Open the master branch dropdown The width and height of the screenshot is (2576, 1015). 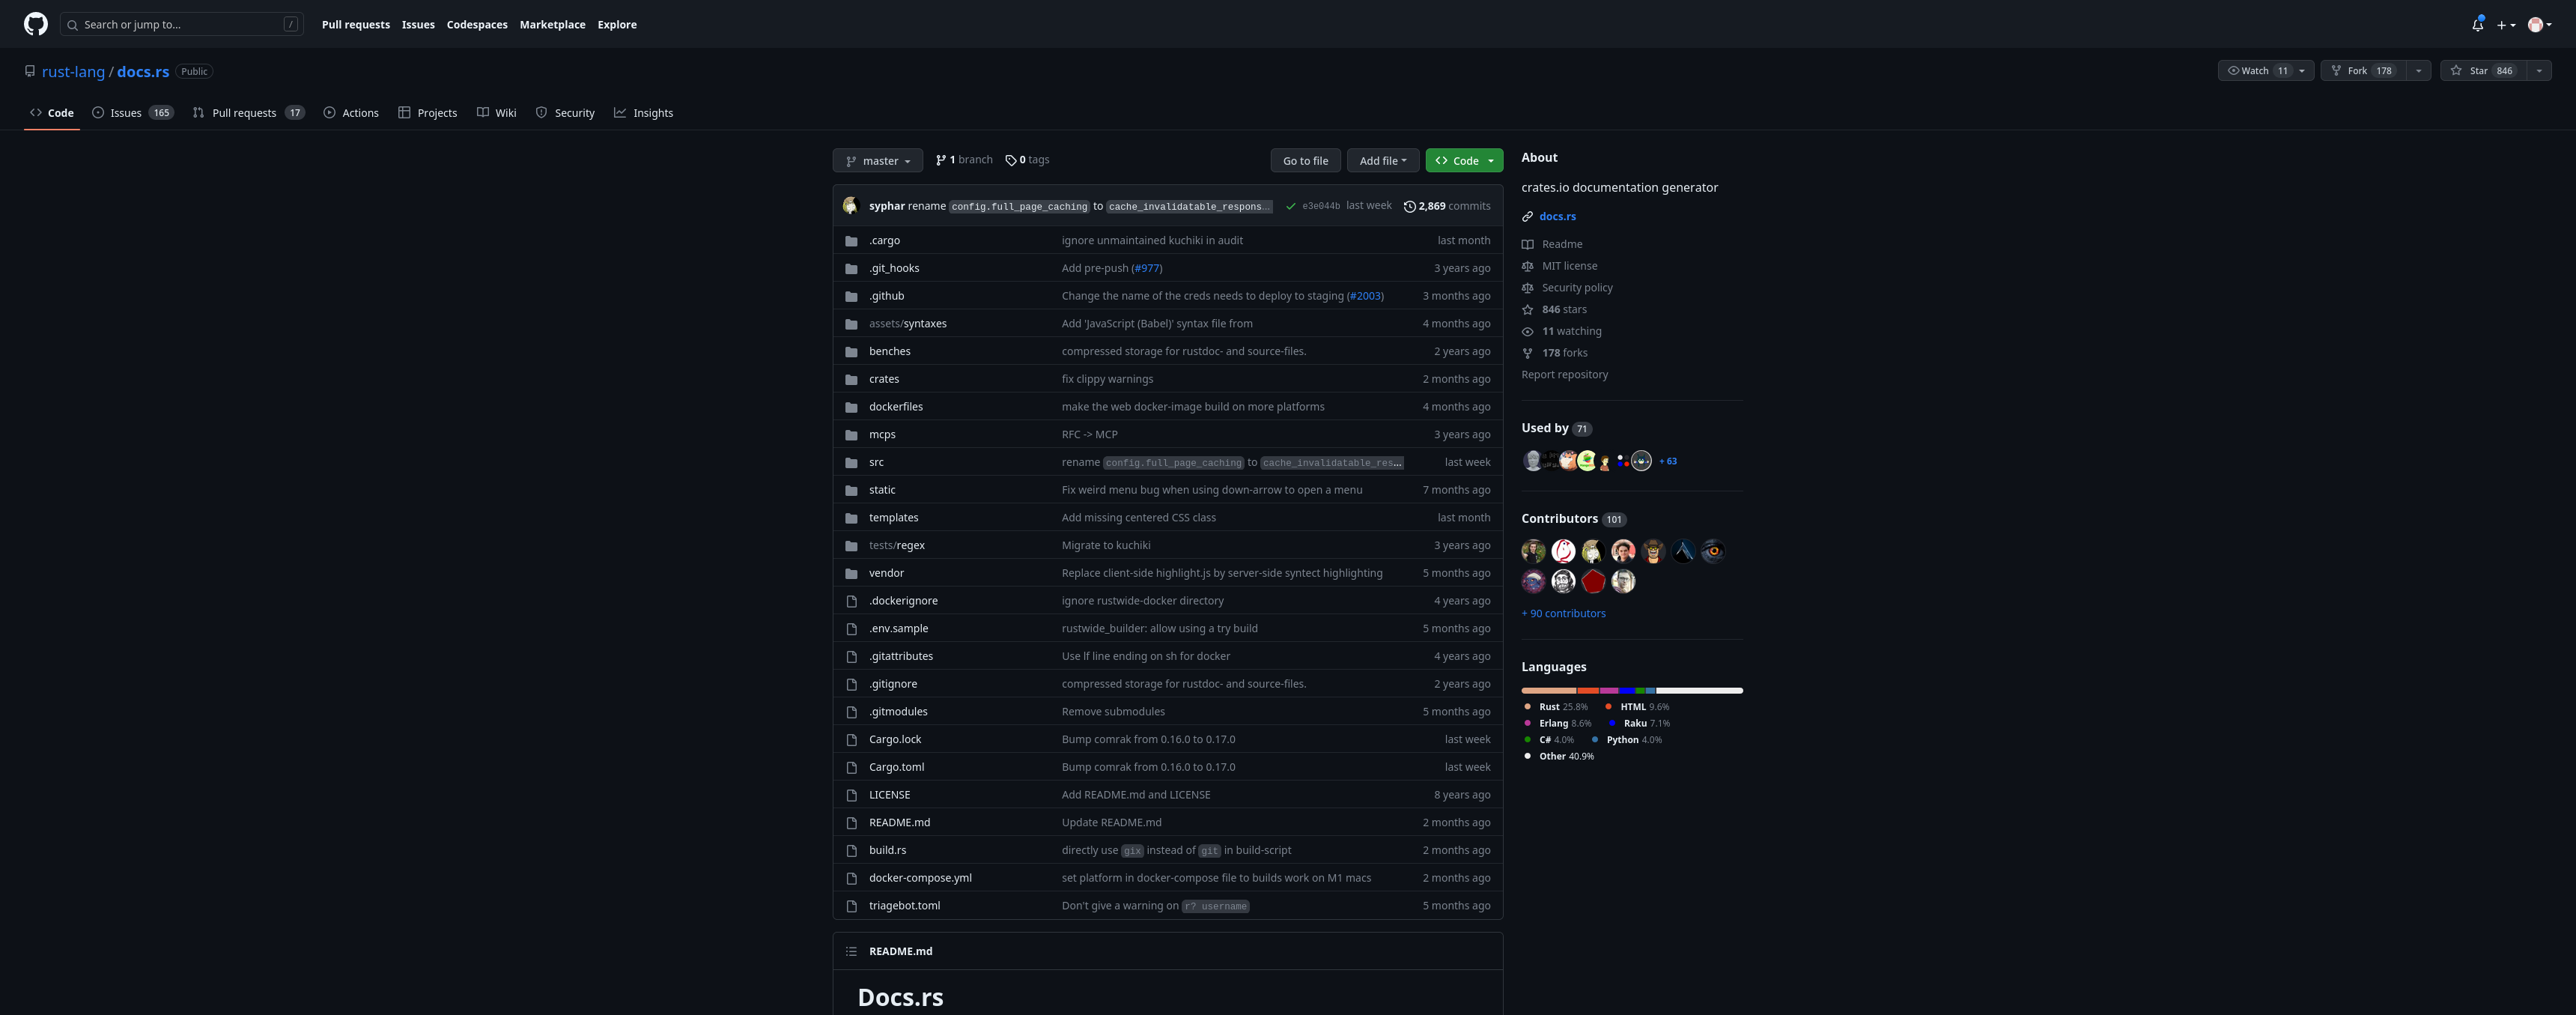pos(877,160)
